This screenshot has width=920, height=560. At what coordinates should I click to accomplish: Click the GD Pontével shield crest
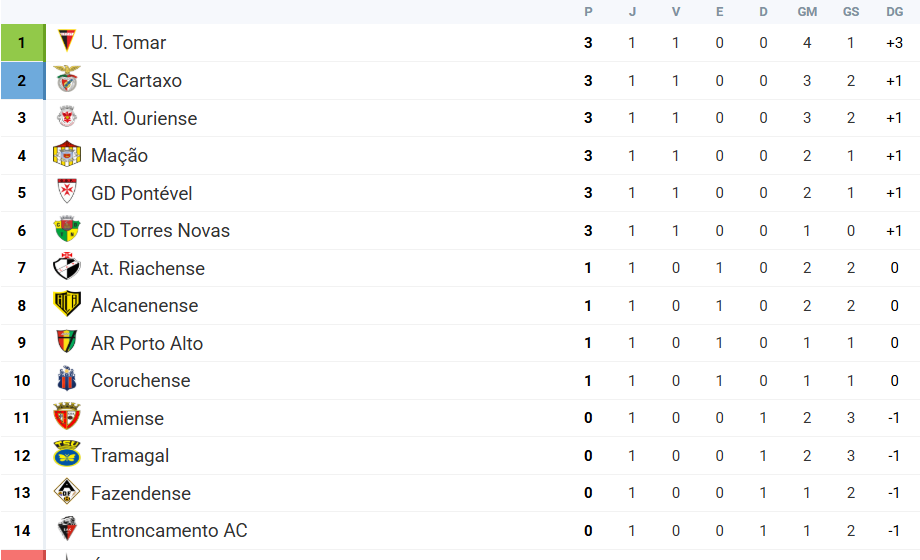[67, 193]
